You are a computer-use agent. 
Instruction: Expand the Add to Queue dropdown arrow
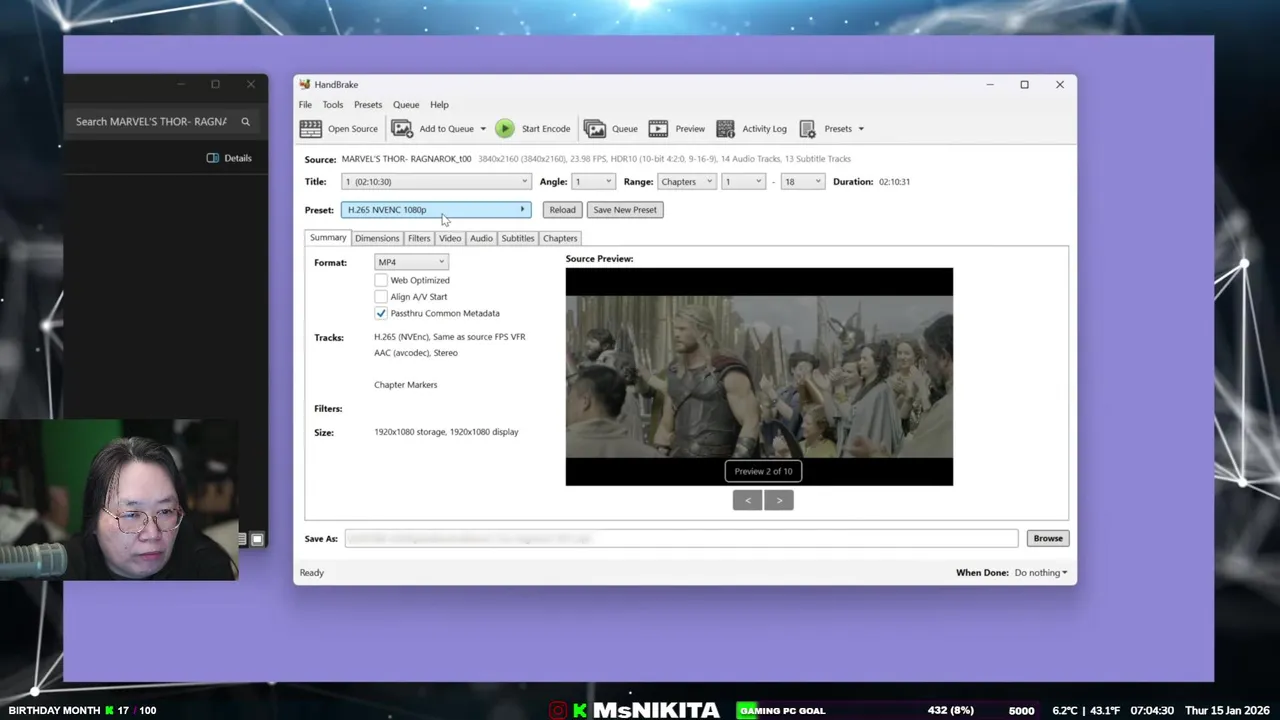pos(483,129)
